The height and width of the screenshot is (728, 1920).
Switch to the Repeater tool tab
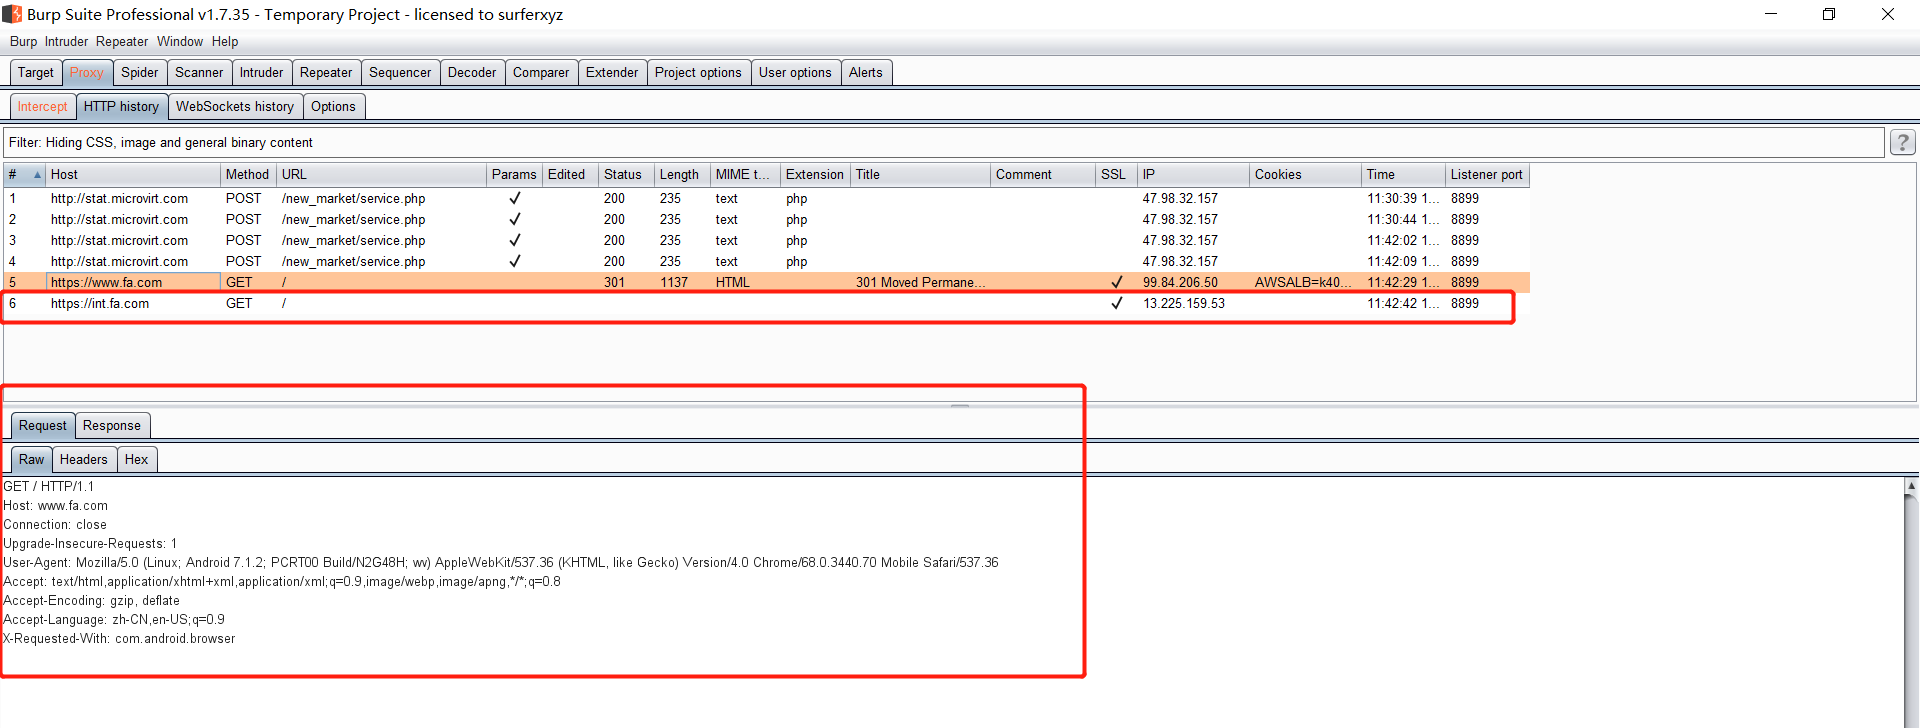tap(326, 73)
